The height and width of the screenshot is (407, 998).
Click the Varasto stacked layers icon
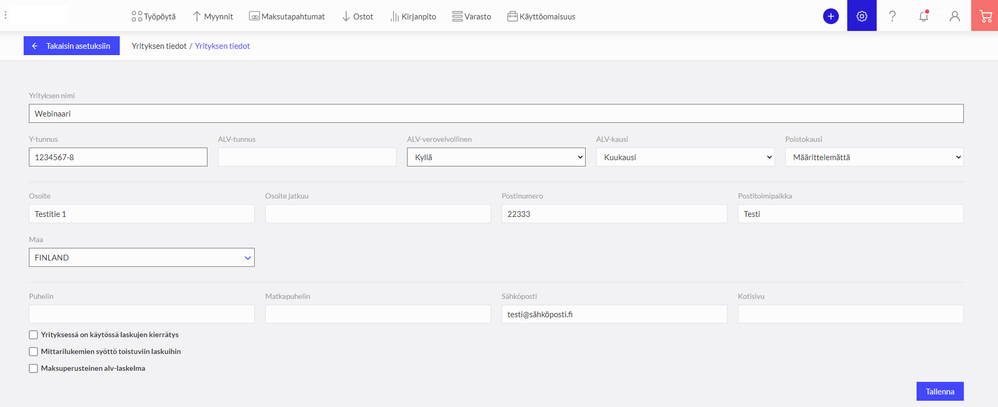pos(457,17)
